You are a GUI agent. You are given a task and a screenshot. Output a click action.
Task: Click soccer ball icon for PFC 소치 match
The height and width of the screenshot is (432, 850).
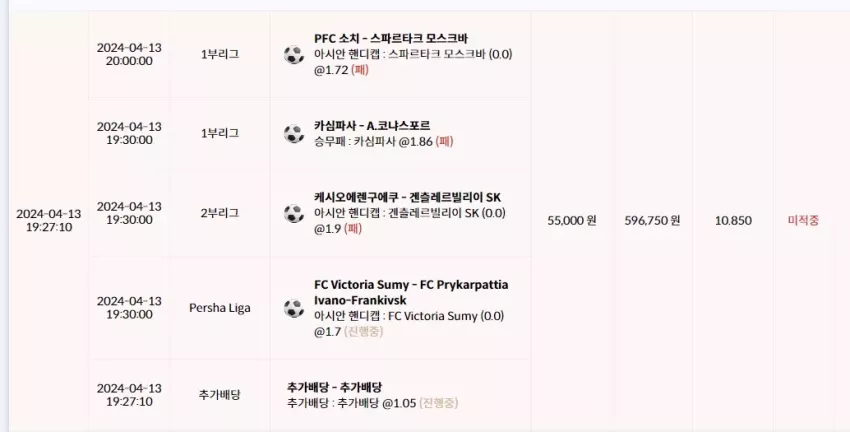coord(294,55)
